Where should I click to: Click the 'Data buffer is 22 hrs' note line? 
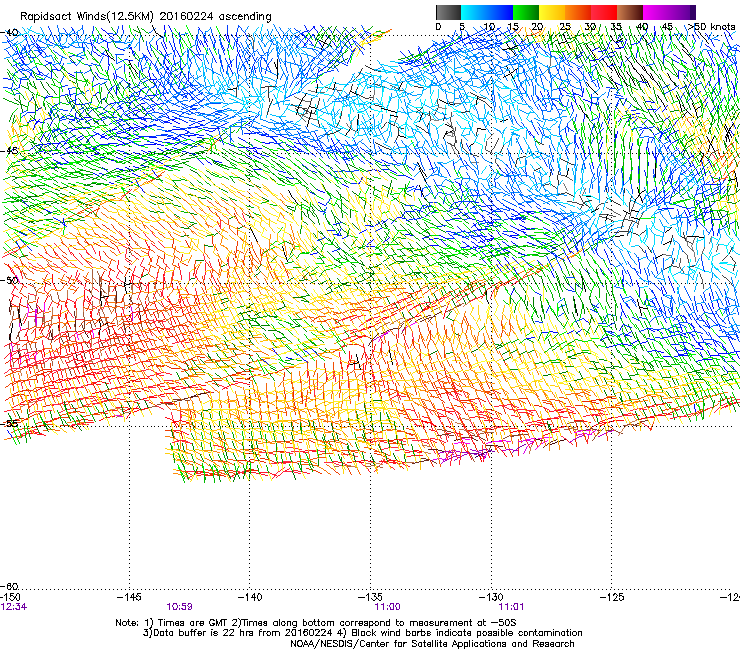tap(362, 633)
